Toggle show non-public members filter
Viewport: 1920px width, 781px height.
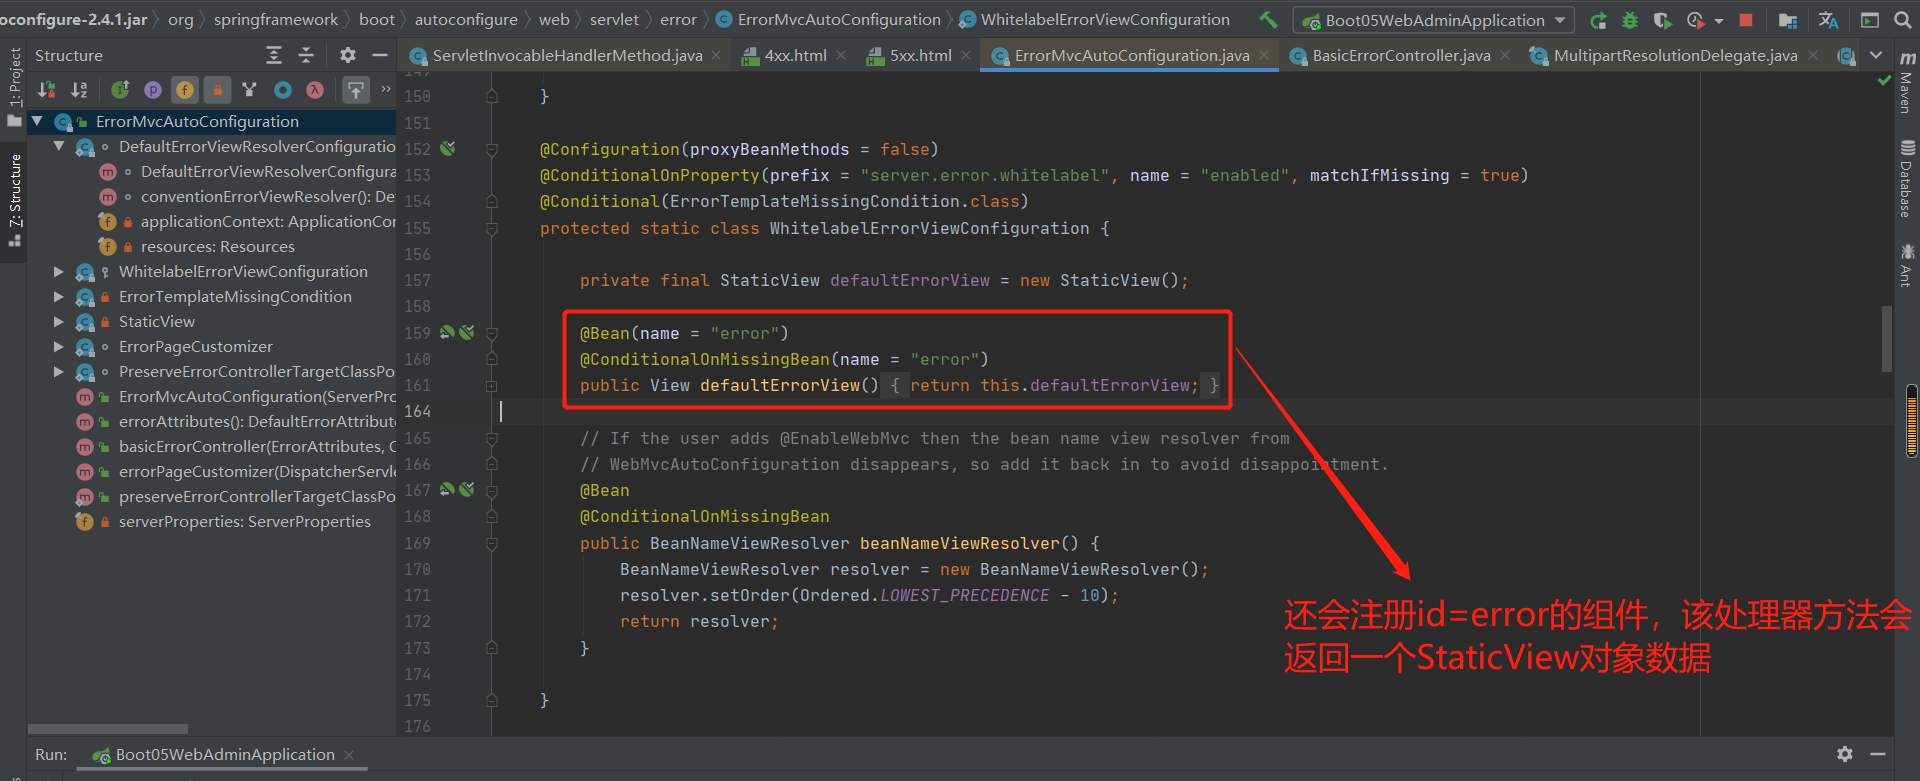[217, 90]
